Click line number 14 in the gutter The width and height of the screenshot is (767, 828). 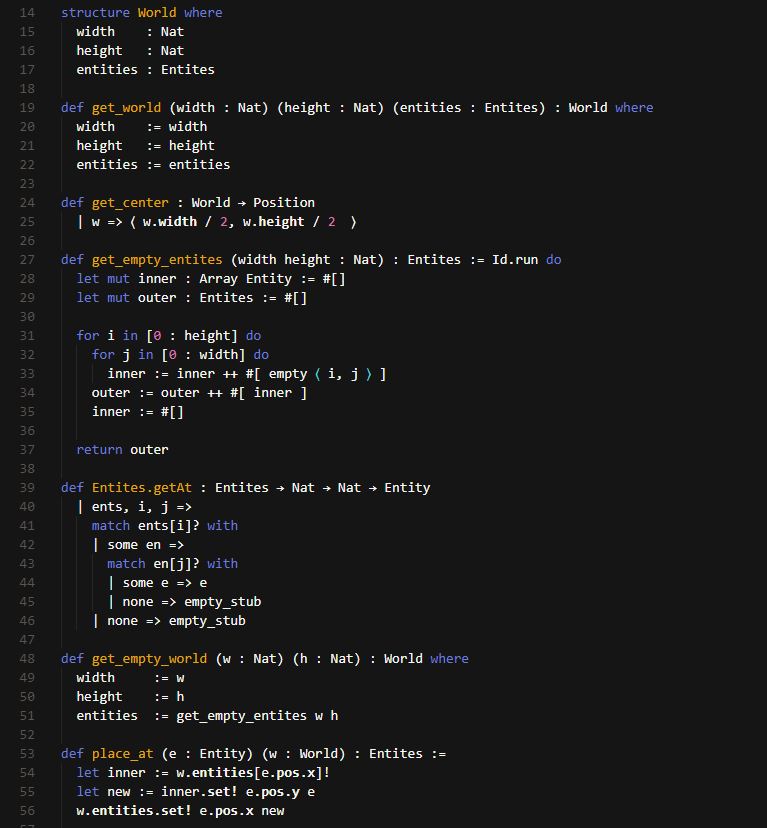27,13
